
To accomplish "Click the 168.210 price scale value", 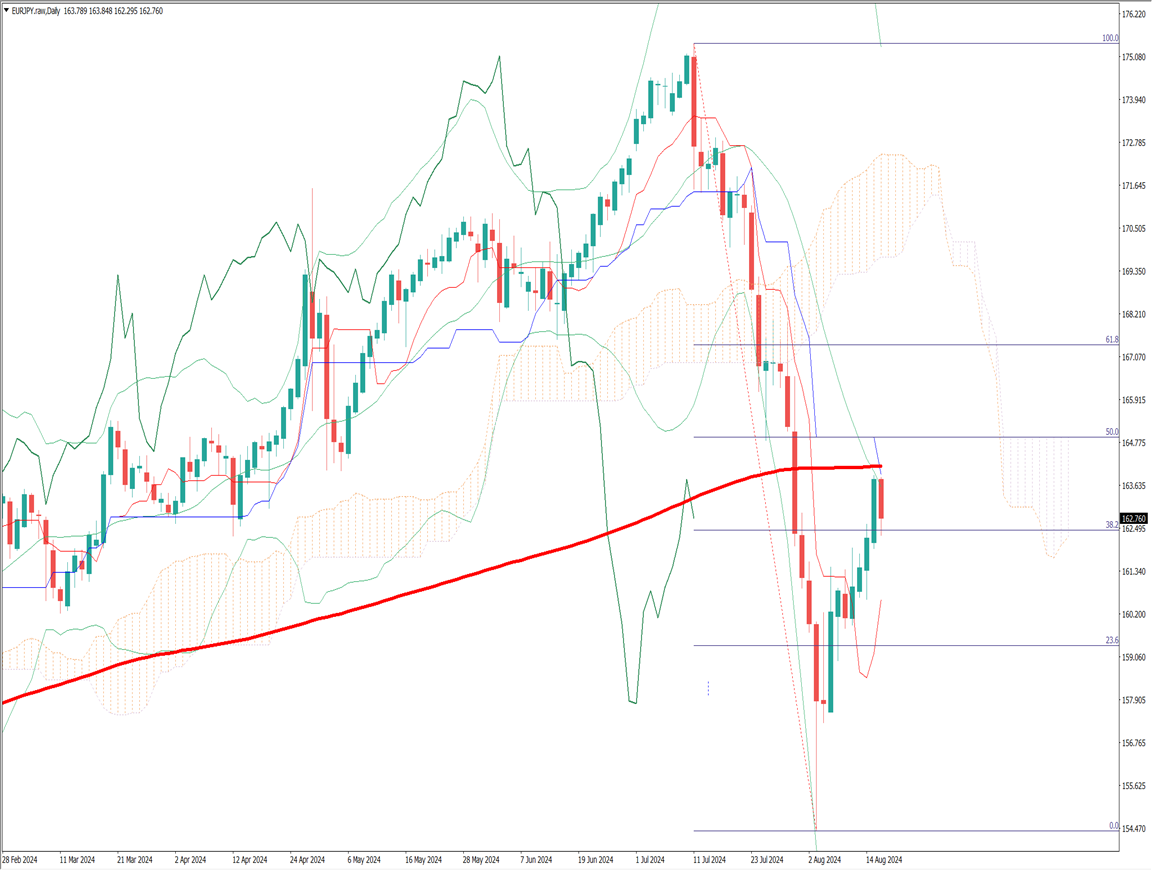I will pyautogui.click(x=1134, y=314).
